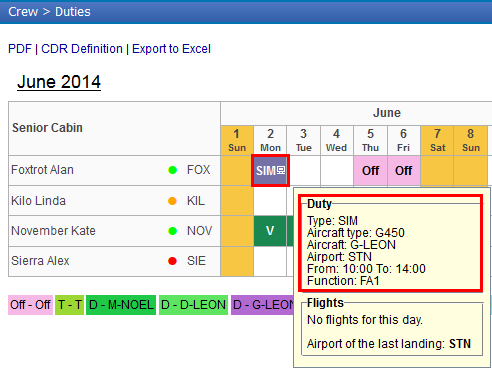Image resolution: width=492 pixels, height=369 pixels.
Task: Click the simulator icon in the SIM cell
Action: (x=281, y=170)
